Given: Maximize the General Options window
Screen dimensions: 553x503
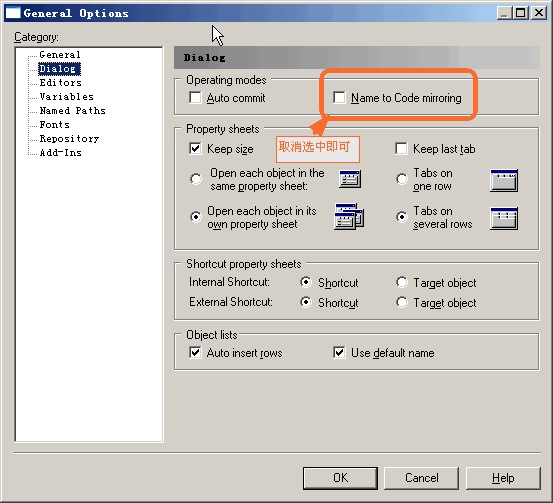Looking at the screenshot, I should click(x=521, y=13).
